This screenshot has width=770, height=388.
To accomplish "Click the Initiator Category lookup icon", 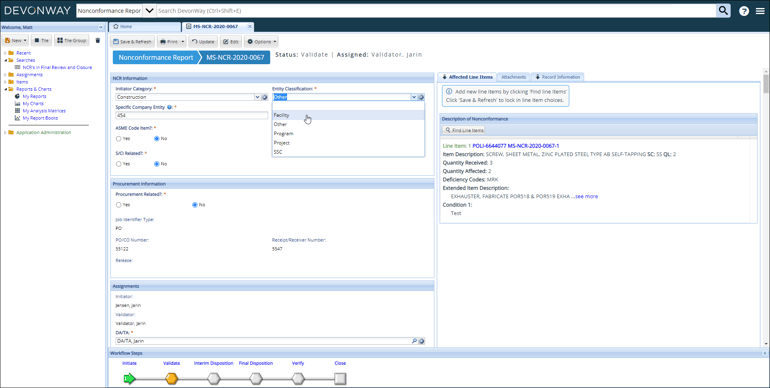I will (x=264, y=97).
